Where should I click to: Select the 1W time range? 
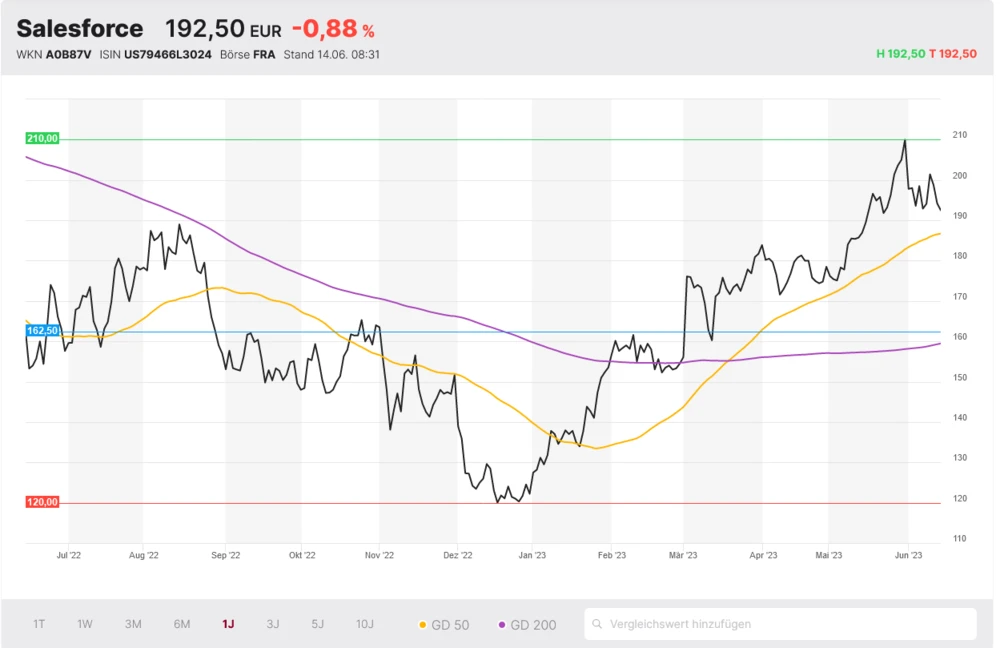tap(85, 624)
